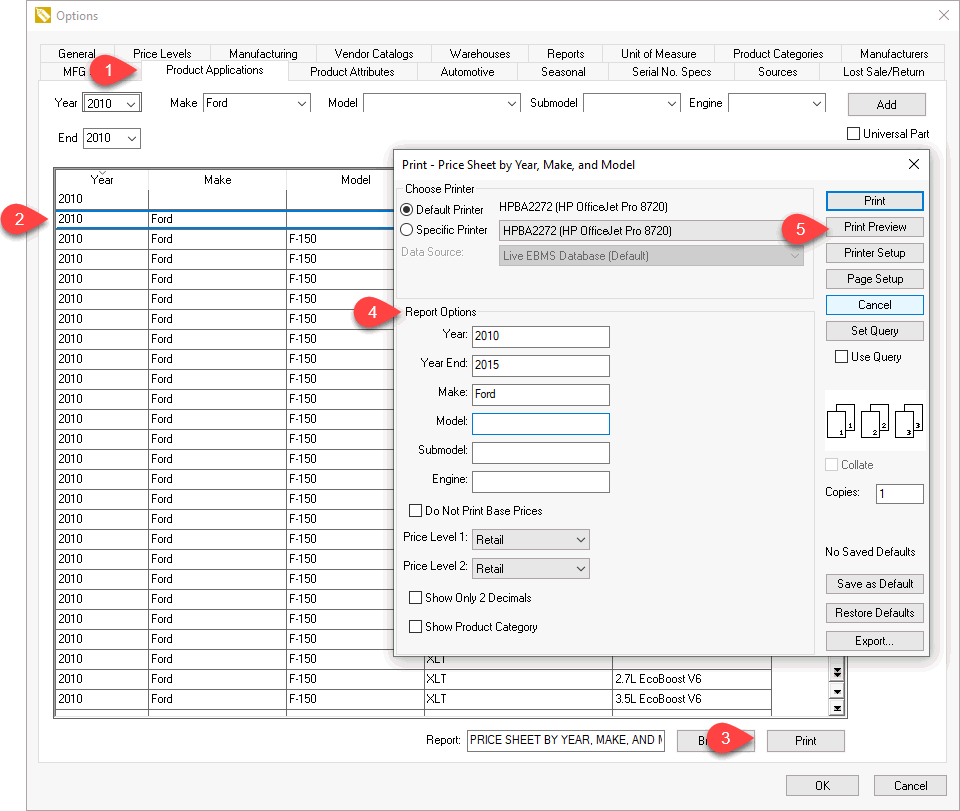
Task: Click the single down-arrow record navigator icon
Action: point(838,692)
